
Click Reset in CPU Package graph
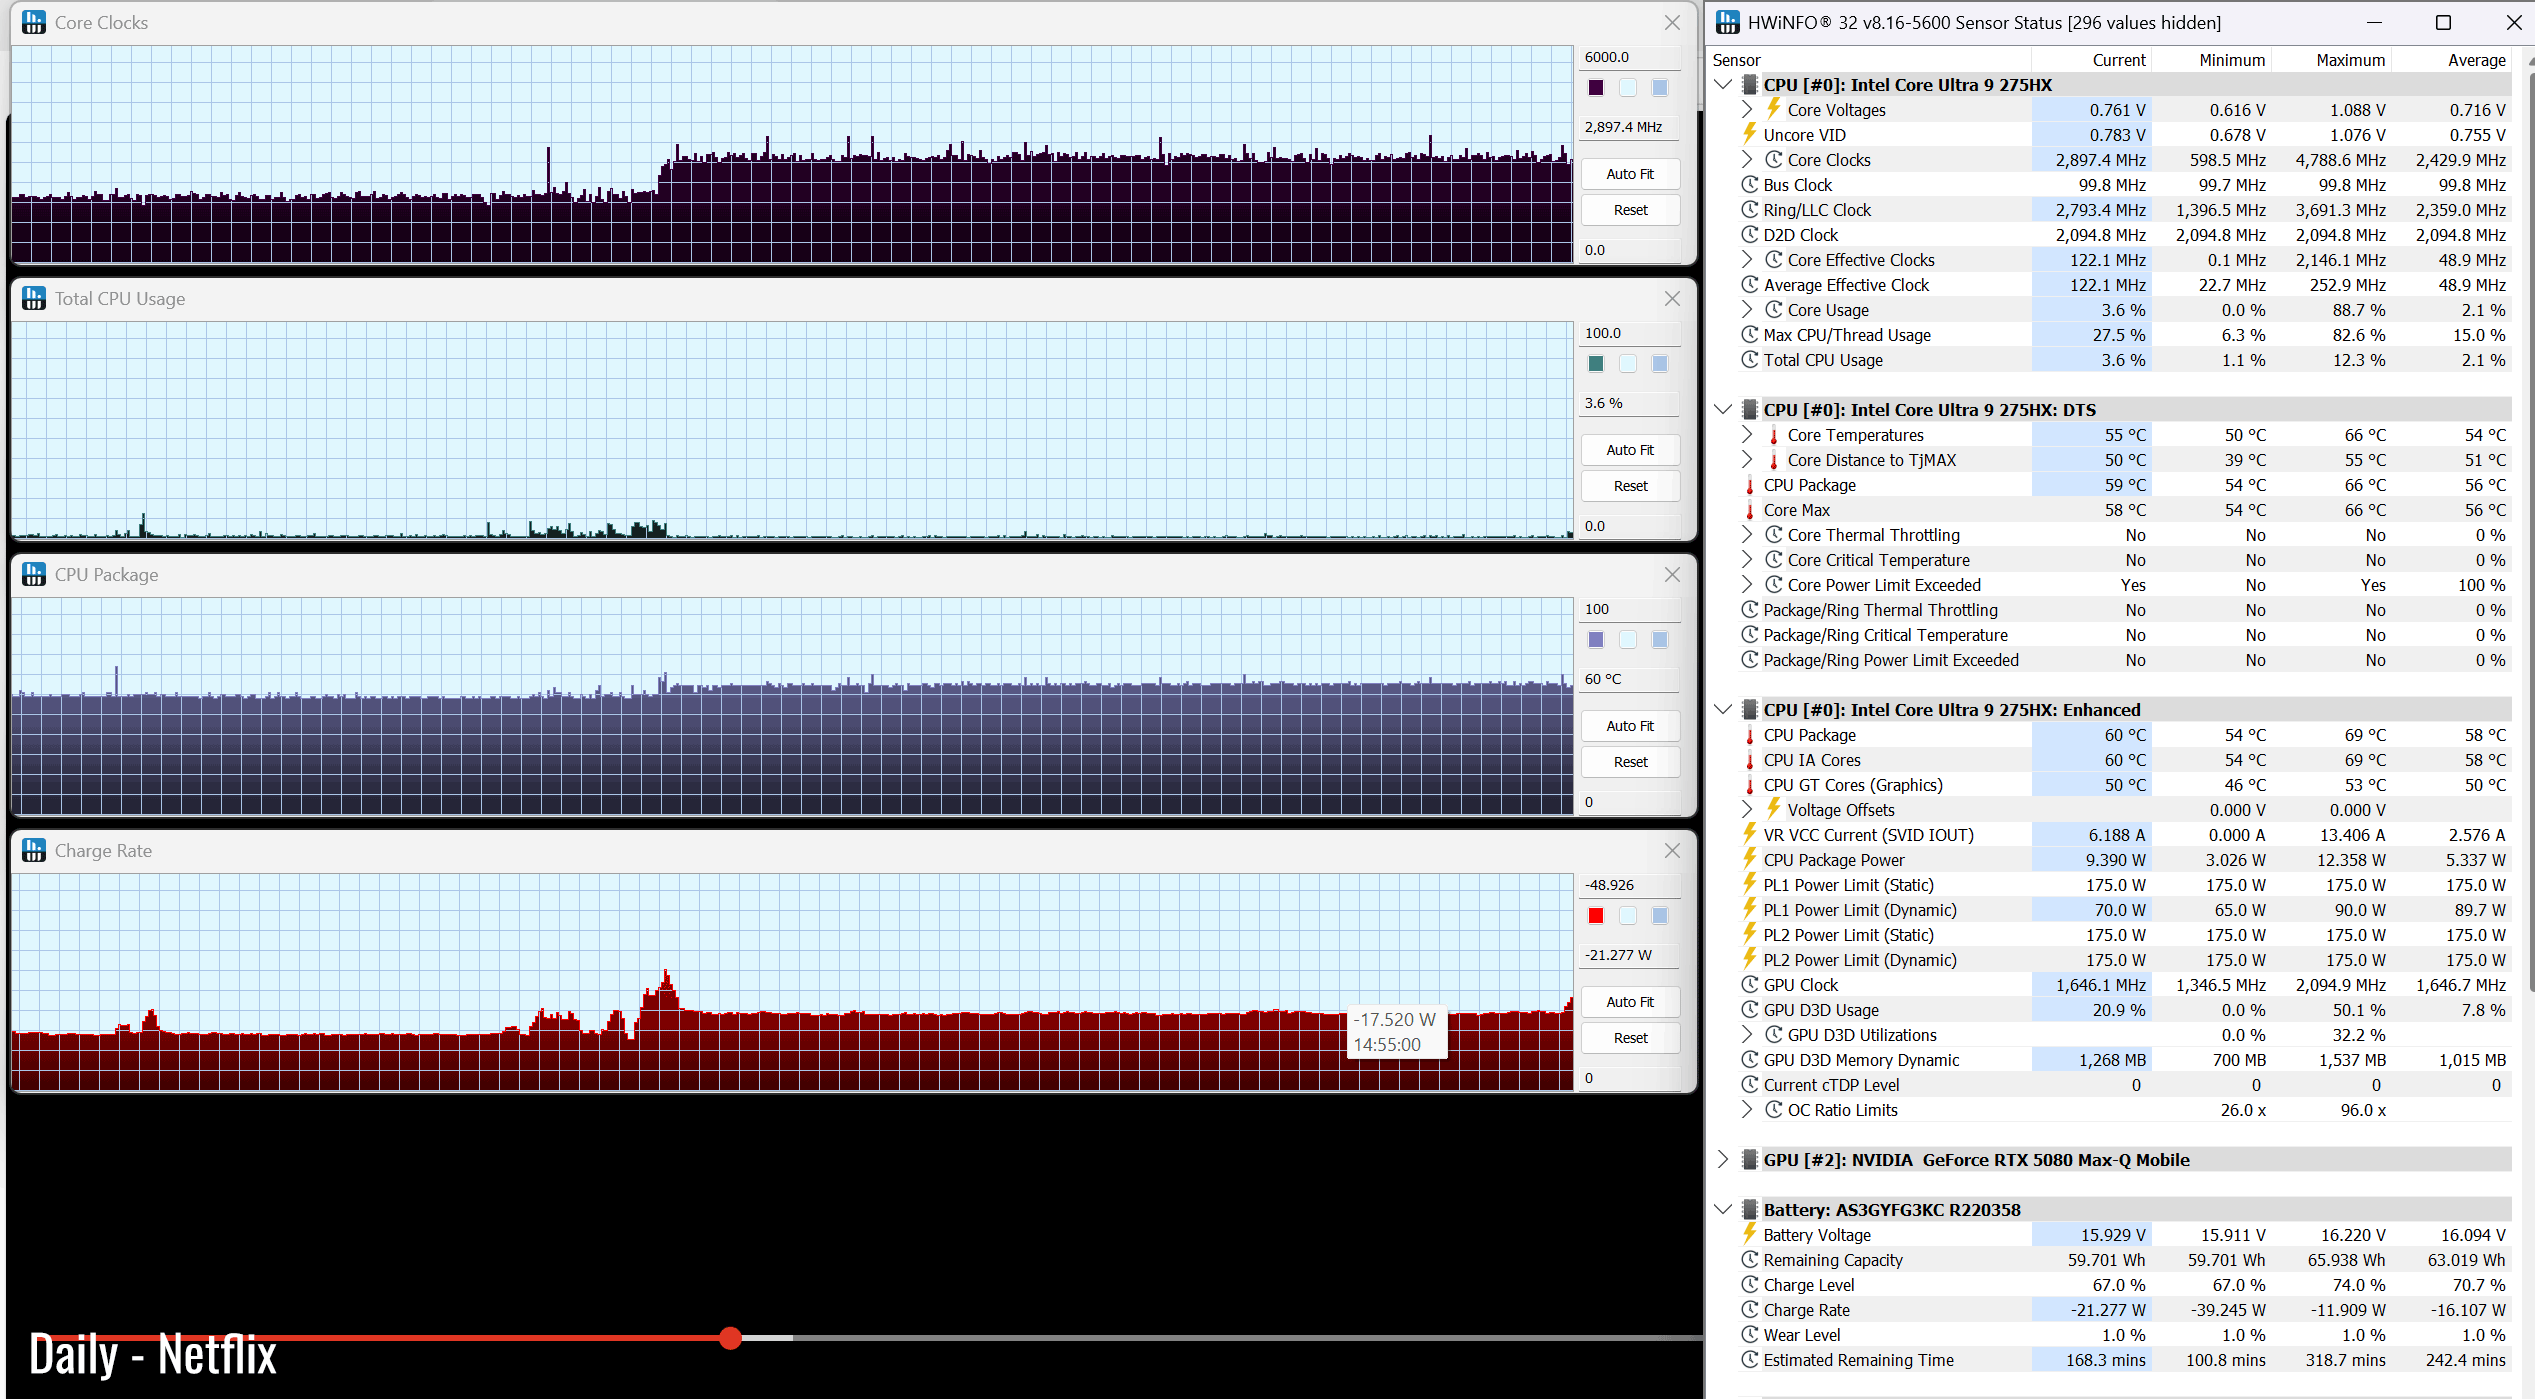(1630, 762)
